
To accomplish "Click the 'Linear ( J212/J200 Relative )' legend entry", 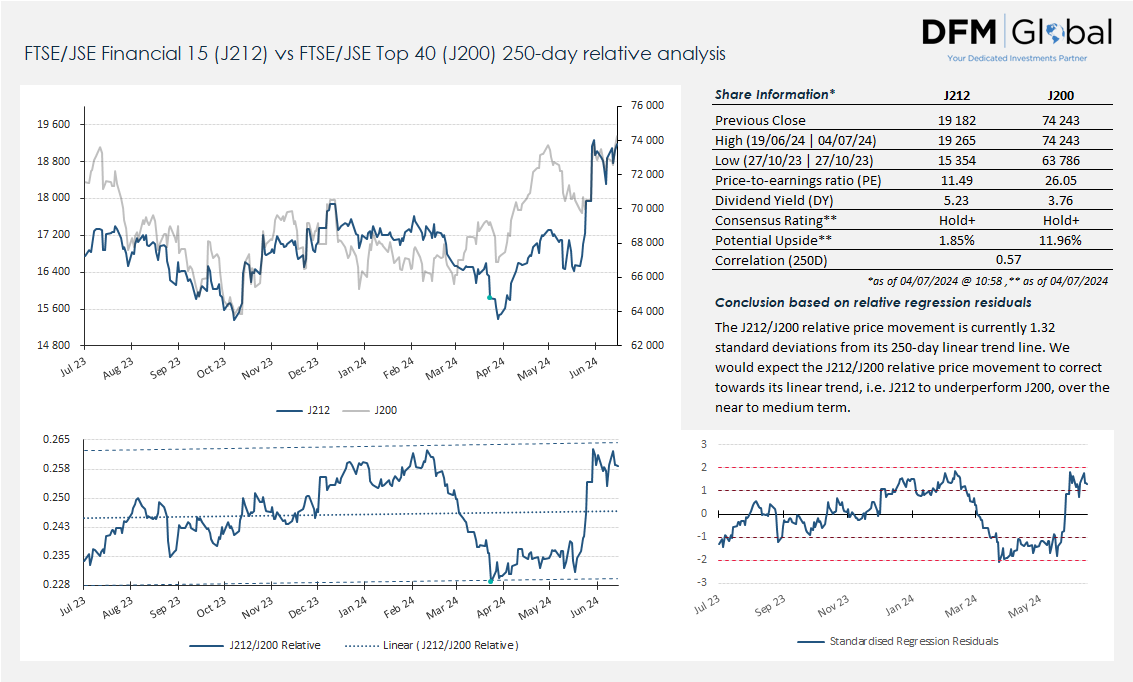I will pyautogui.click(x=432, y=645).
